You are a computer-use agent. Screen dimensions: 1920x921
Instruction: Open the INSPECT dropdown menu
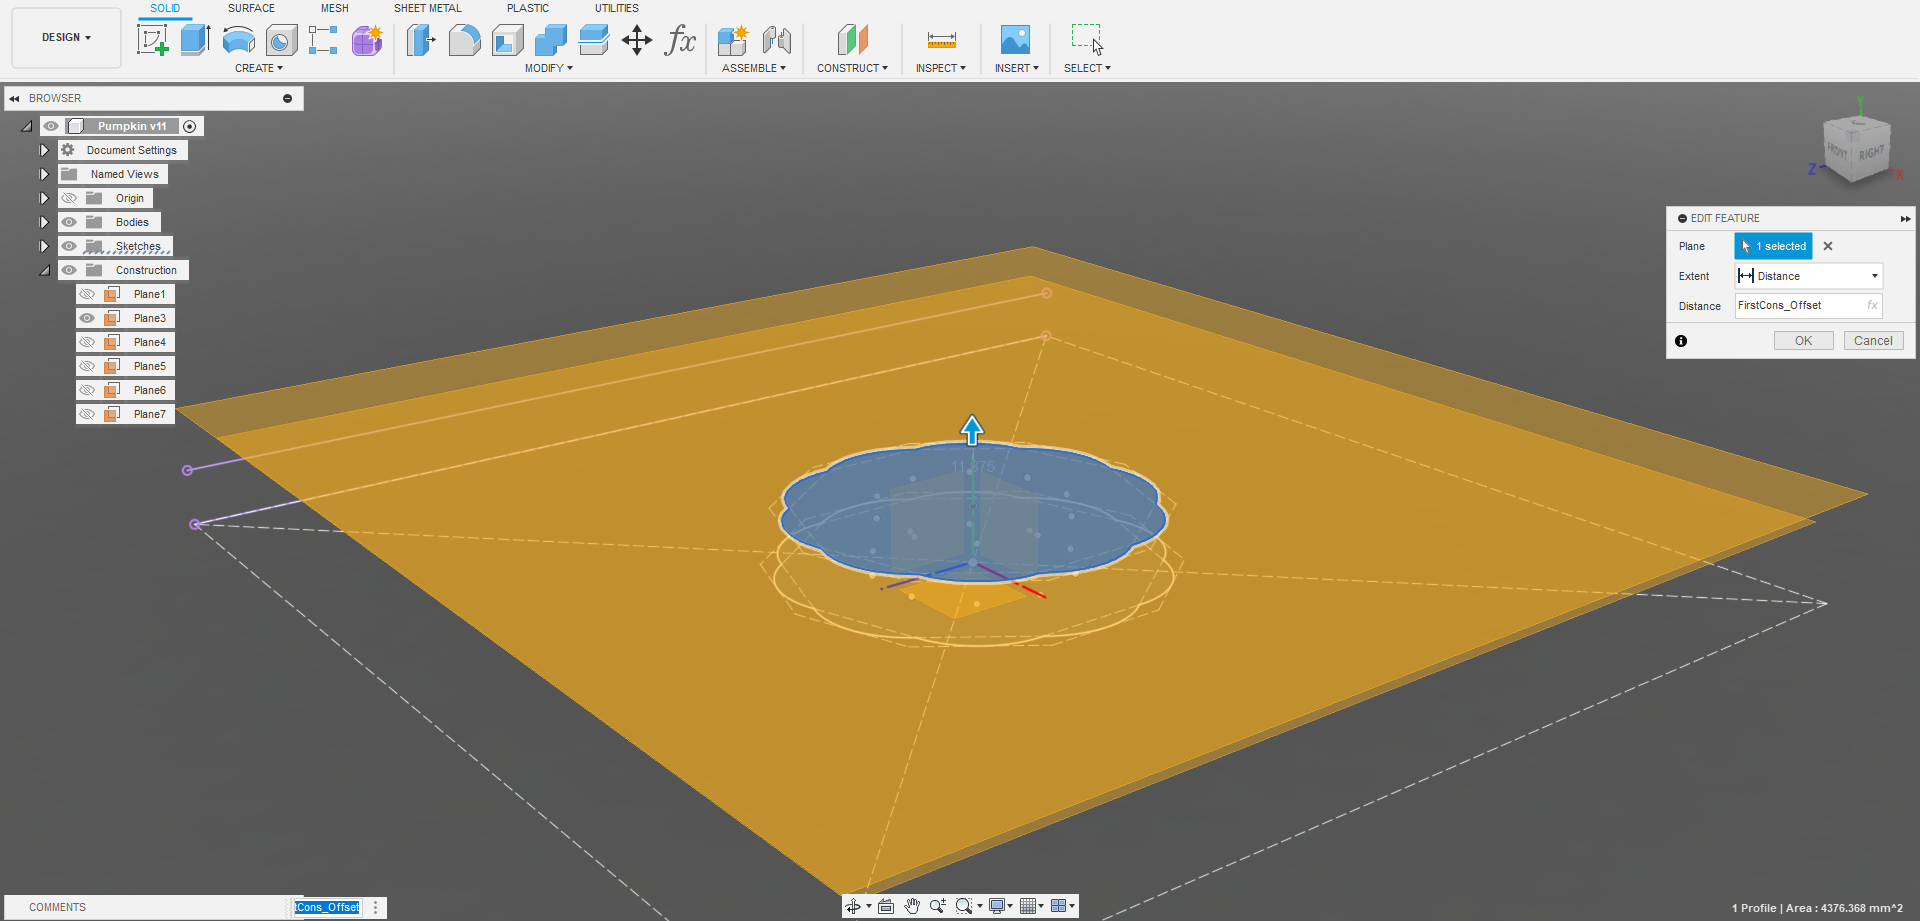941,68
